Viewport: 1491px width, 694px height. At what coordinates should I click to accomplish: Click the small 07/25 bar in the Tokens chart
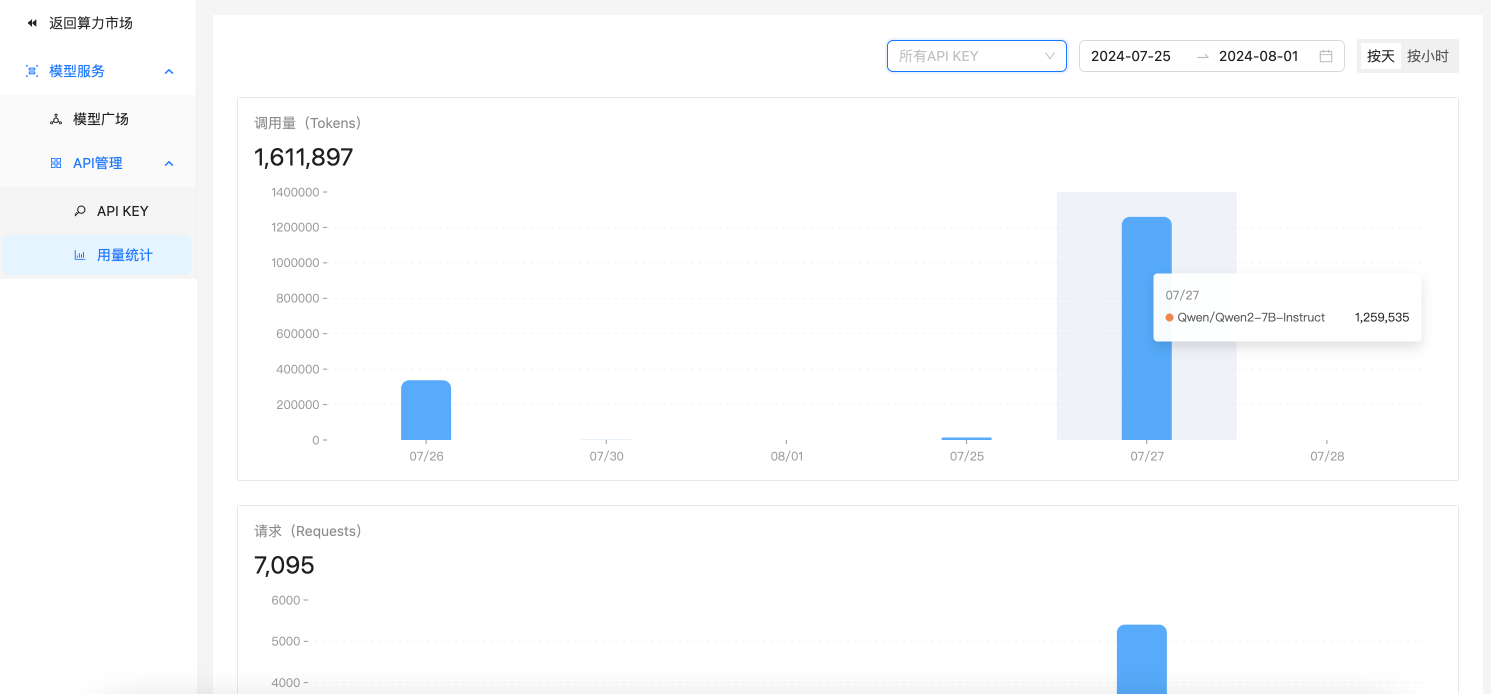(967, 438)
